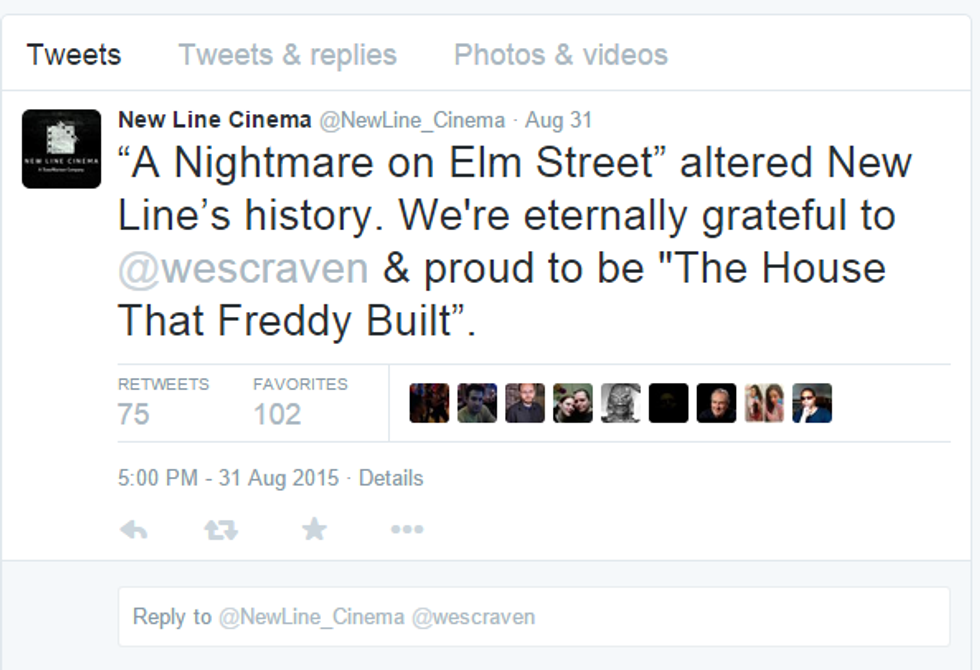980x670 pixels.
Task: Click New Line Cinema profile avatar
Action: pyautogui.click(x=61, y=149)
